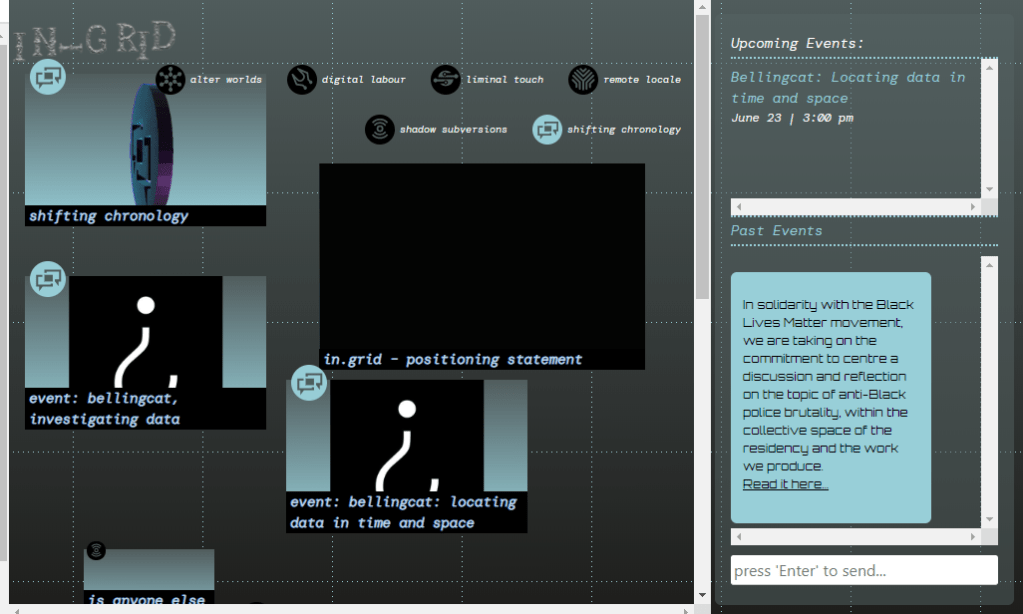Click the main page vertical scrollbar up arrow

coord(702,8)
